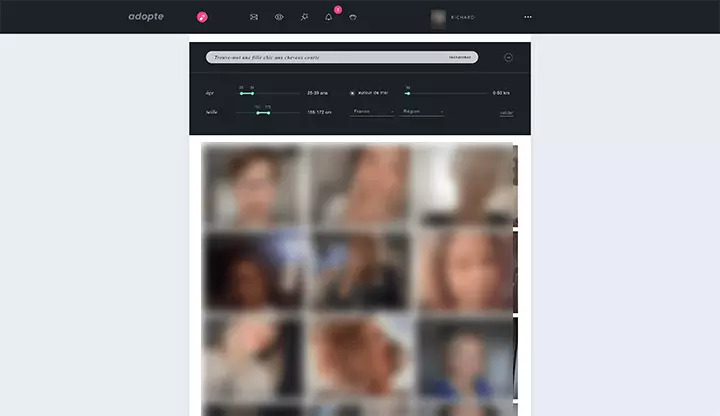This screenshot has height=416, width=720.
Task: Open the notifications bell
Action: [x=328, y=17]
